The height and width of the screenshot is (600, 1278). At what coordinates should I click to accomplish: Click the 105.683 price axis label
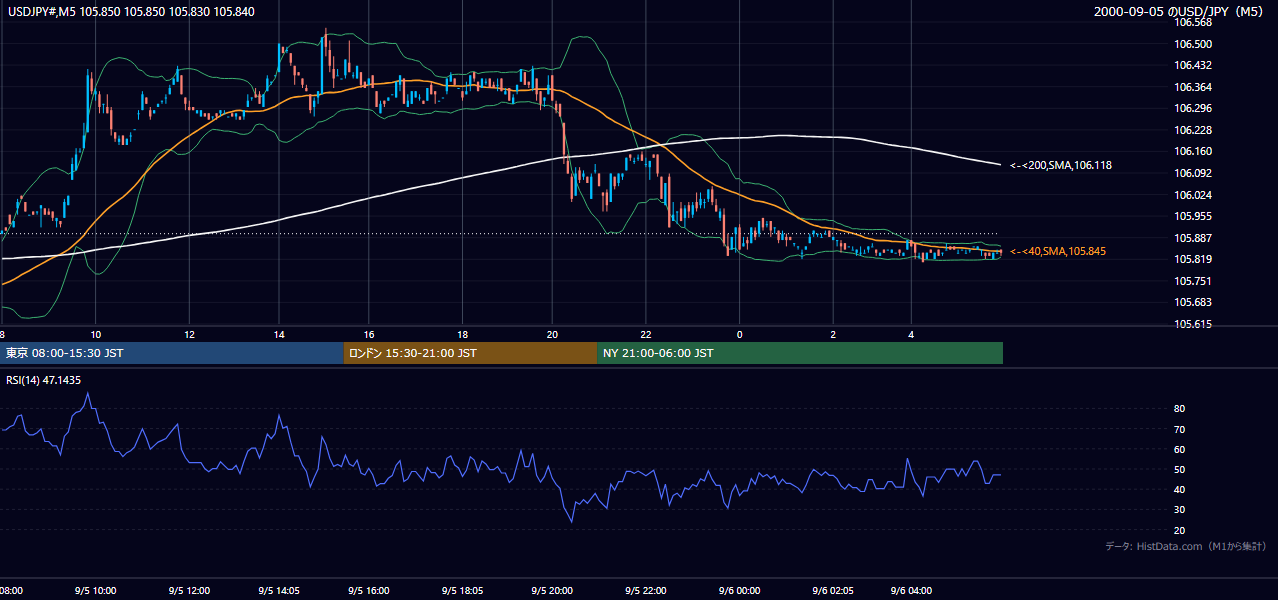click(1193, 302)
